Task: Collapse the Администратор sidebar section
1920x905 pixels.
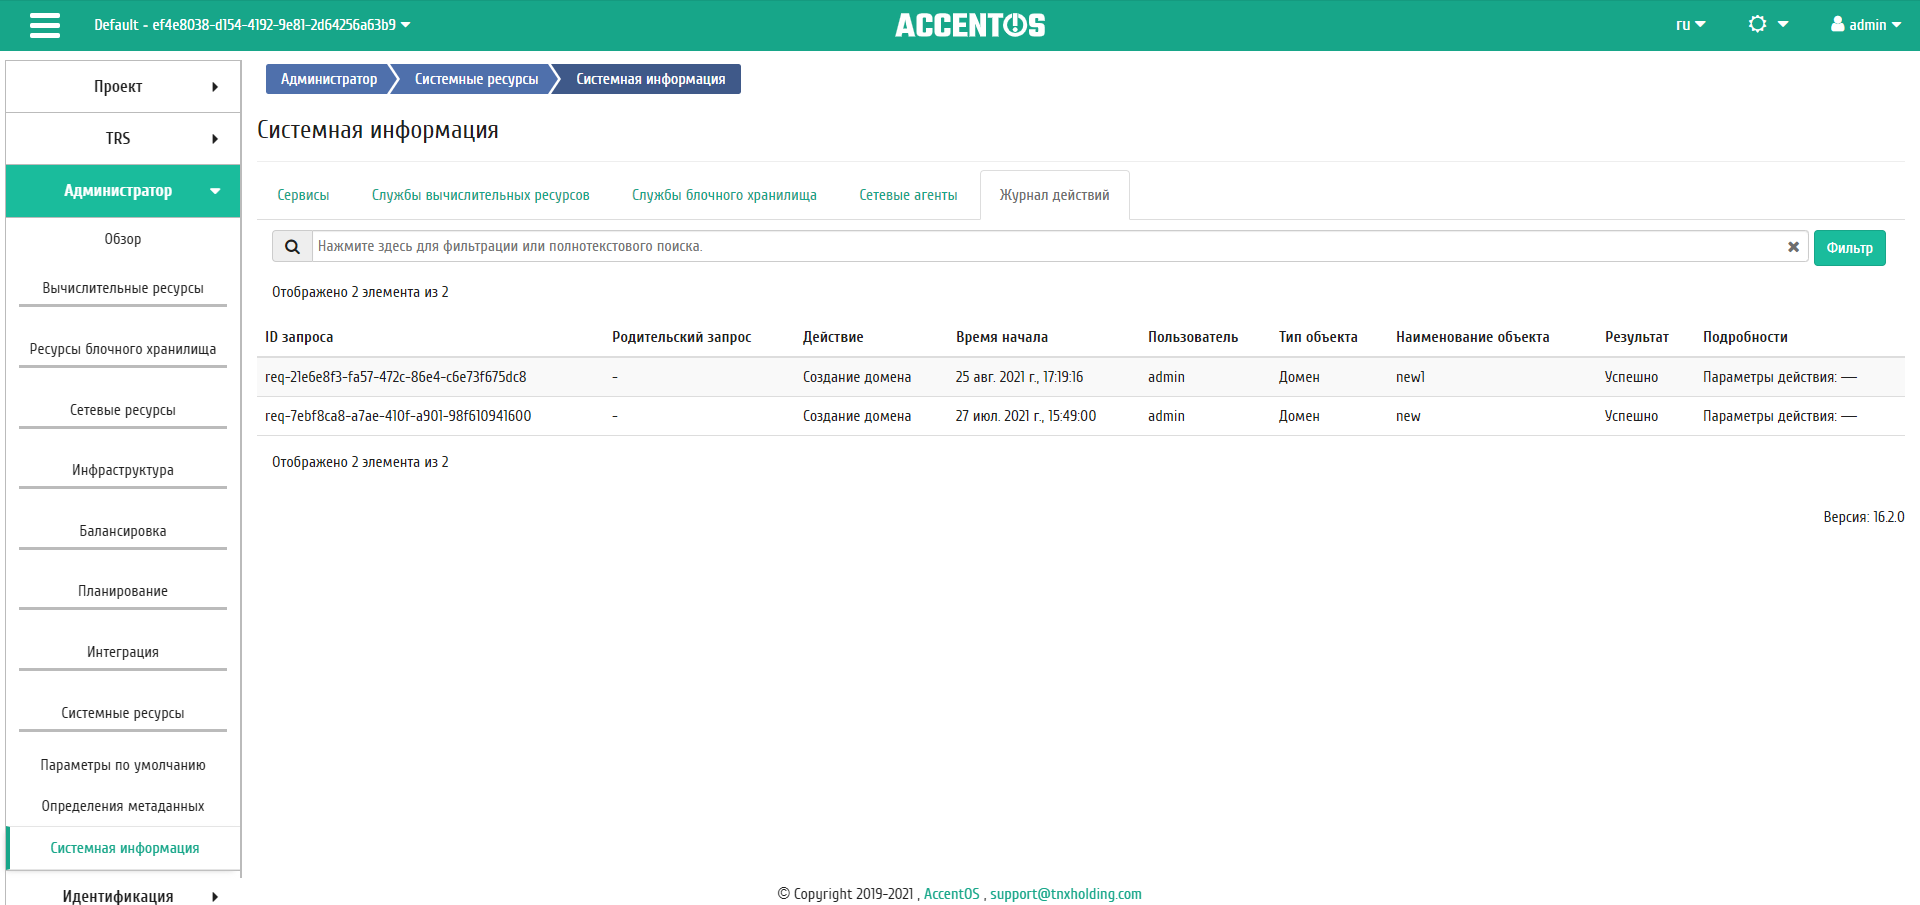Action: click(123, 191)
